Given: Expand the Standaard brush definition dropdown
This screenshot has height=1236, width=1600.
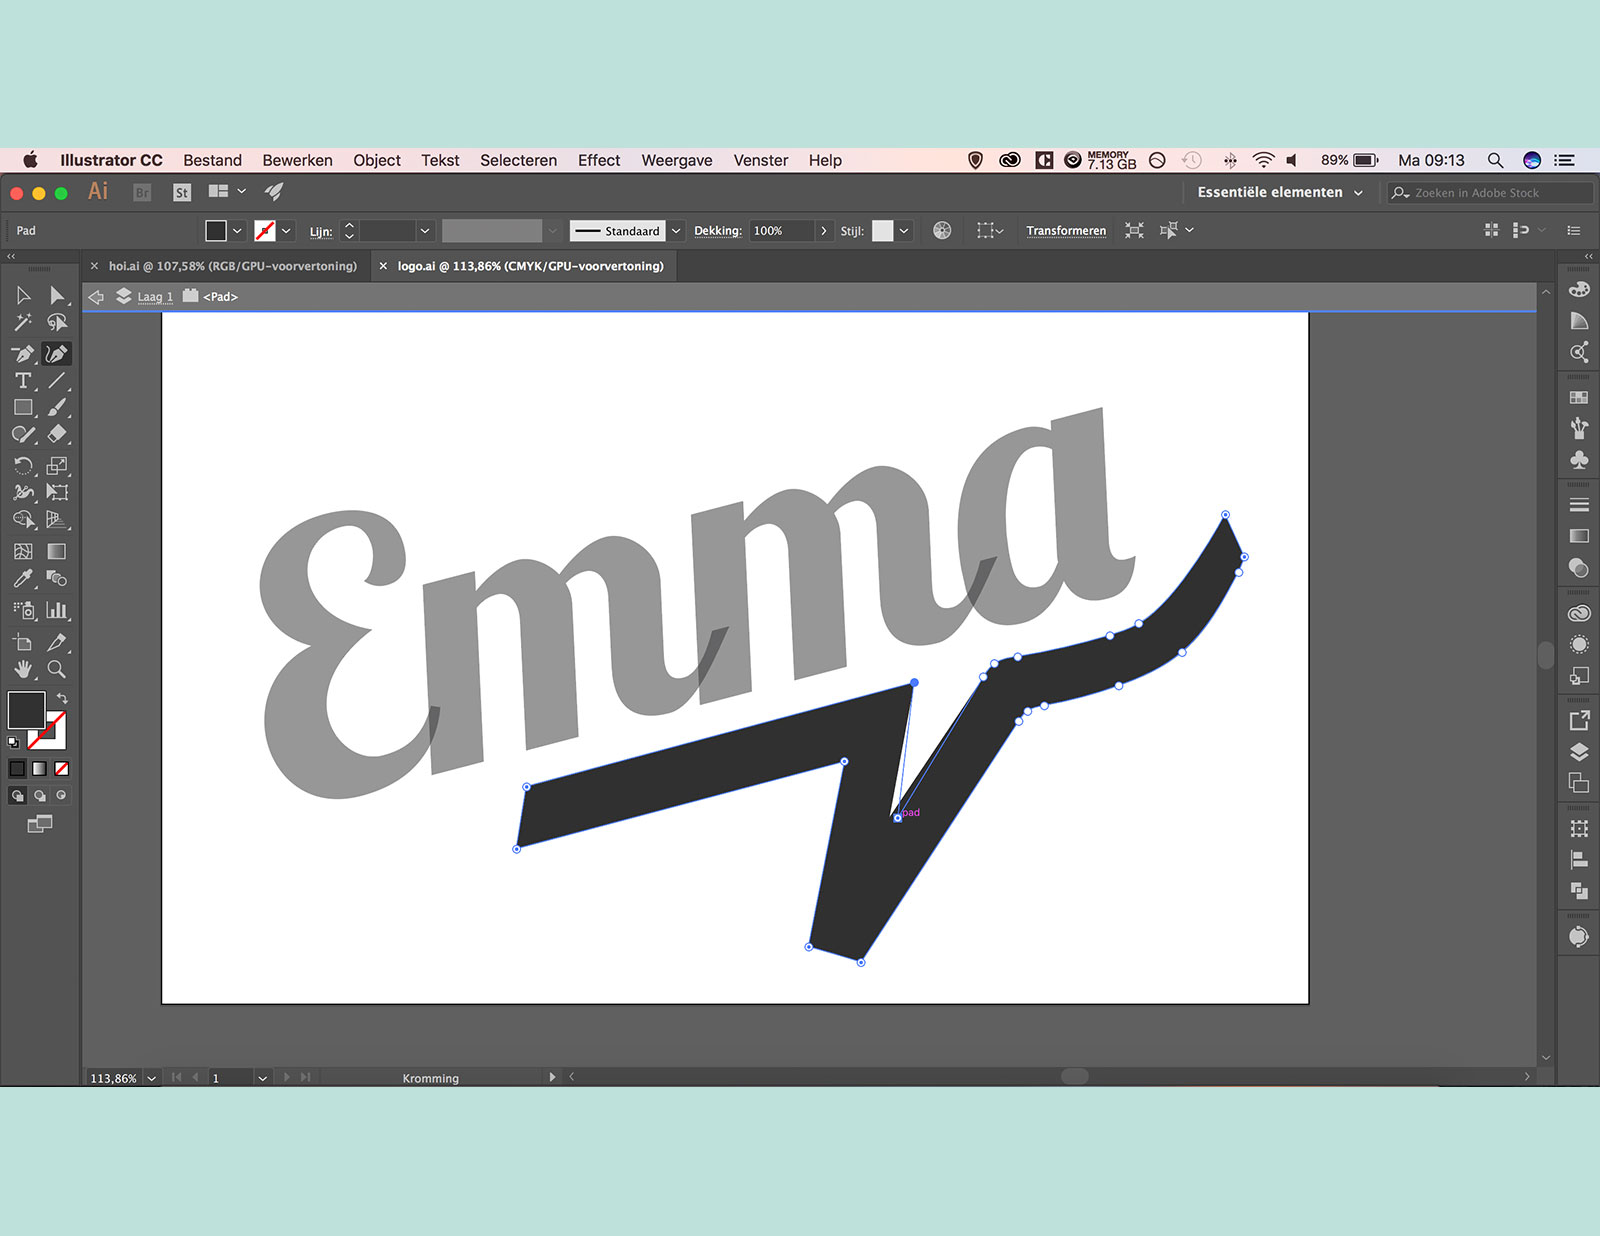Looking at the screenshot, I should point(676,231).
